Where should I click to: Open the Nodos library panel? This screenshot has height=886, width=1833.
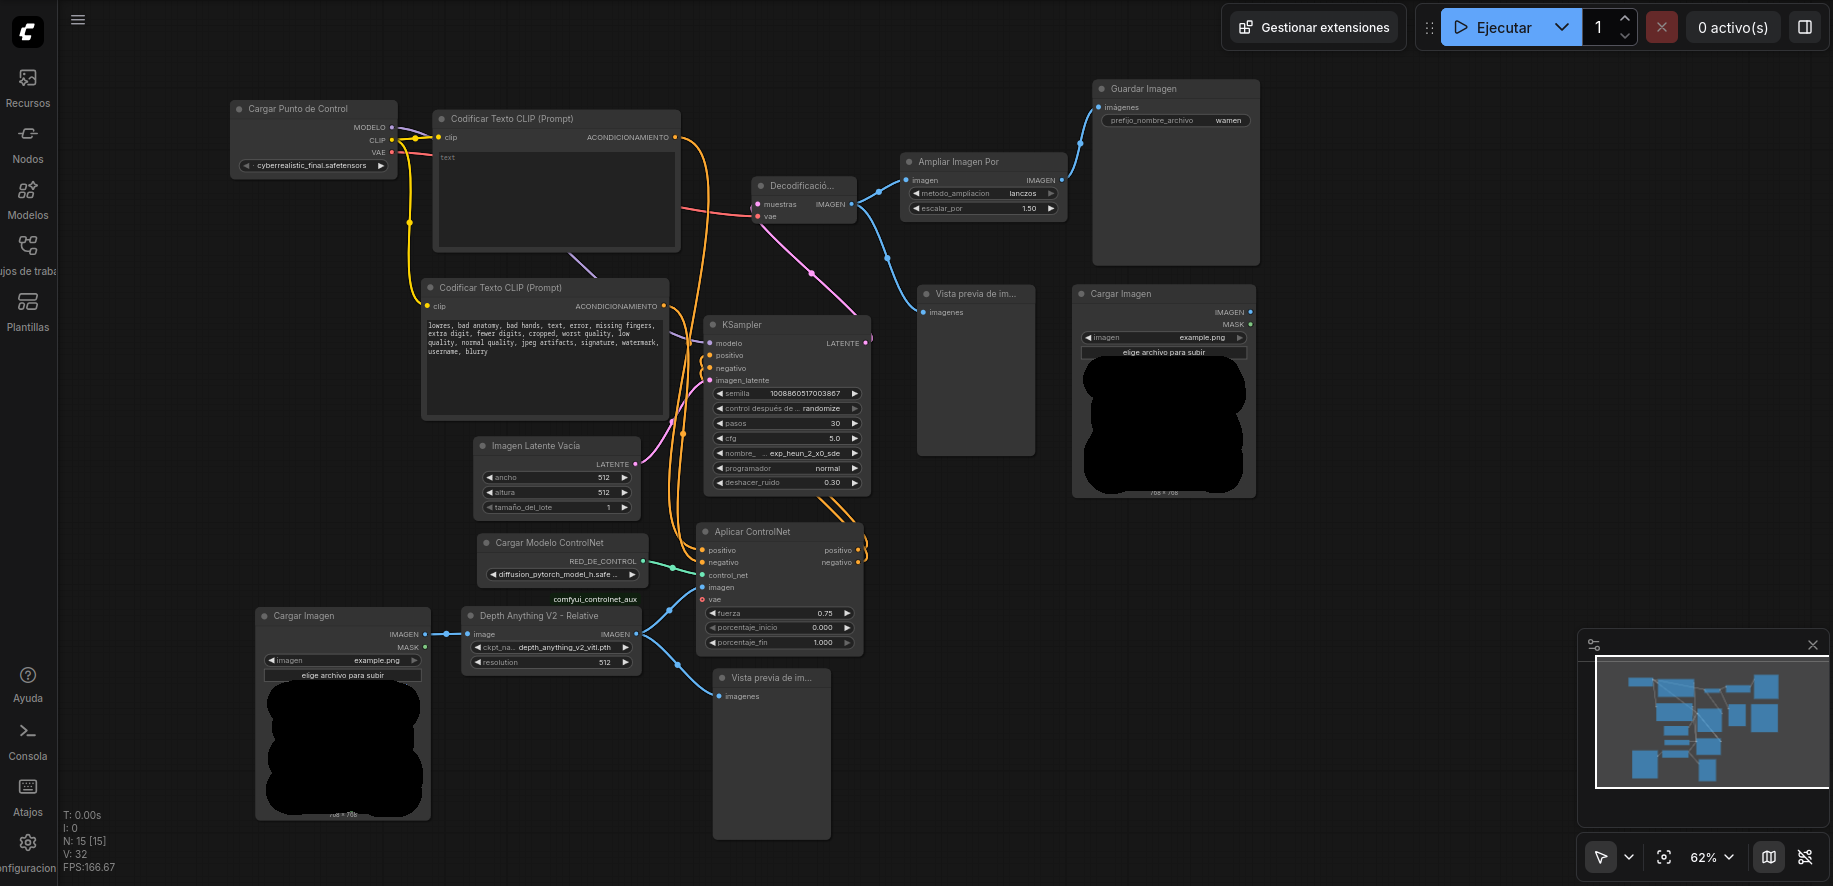(28, 144)
